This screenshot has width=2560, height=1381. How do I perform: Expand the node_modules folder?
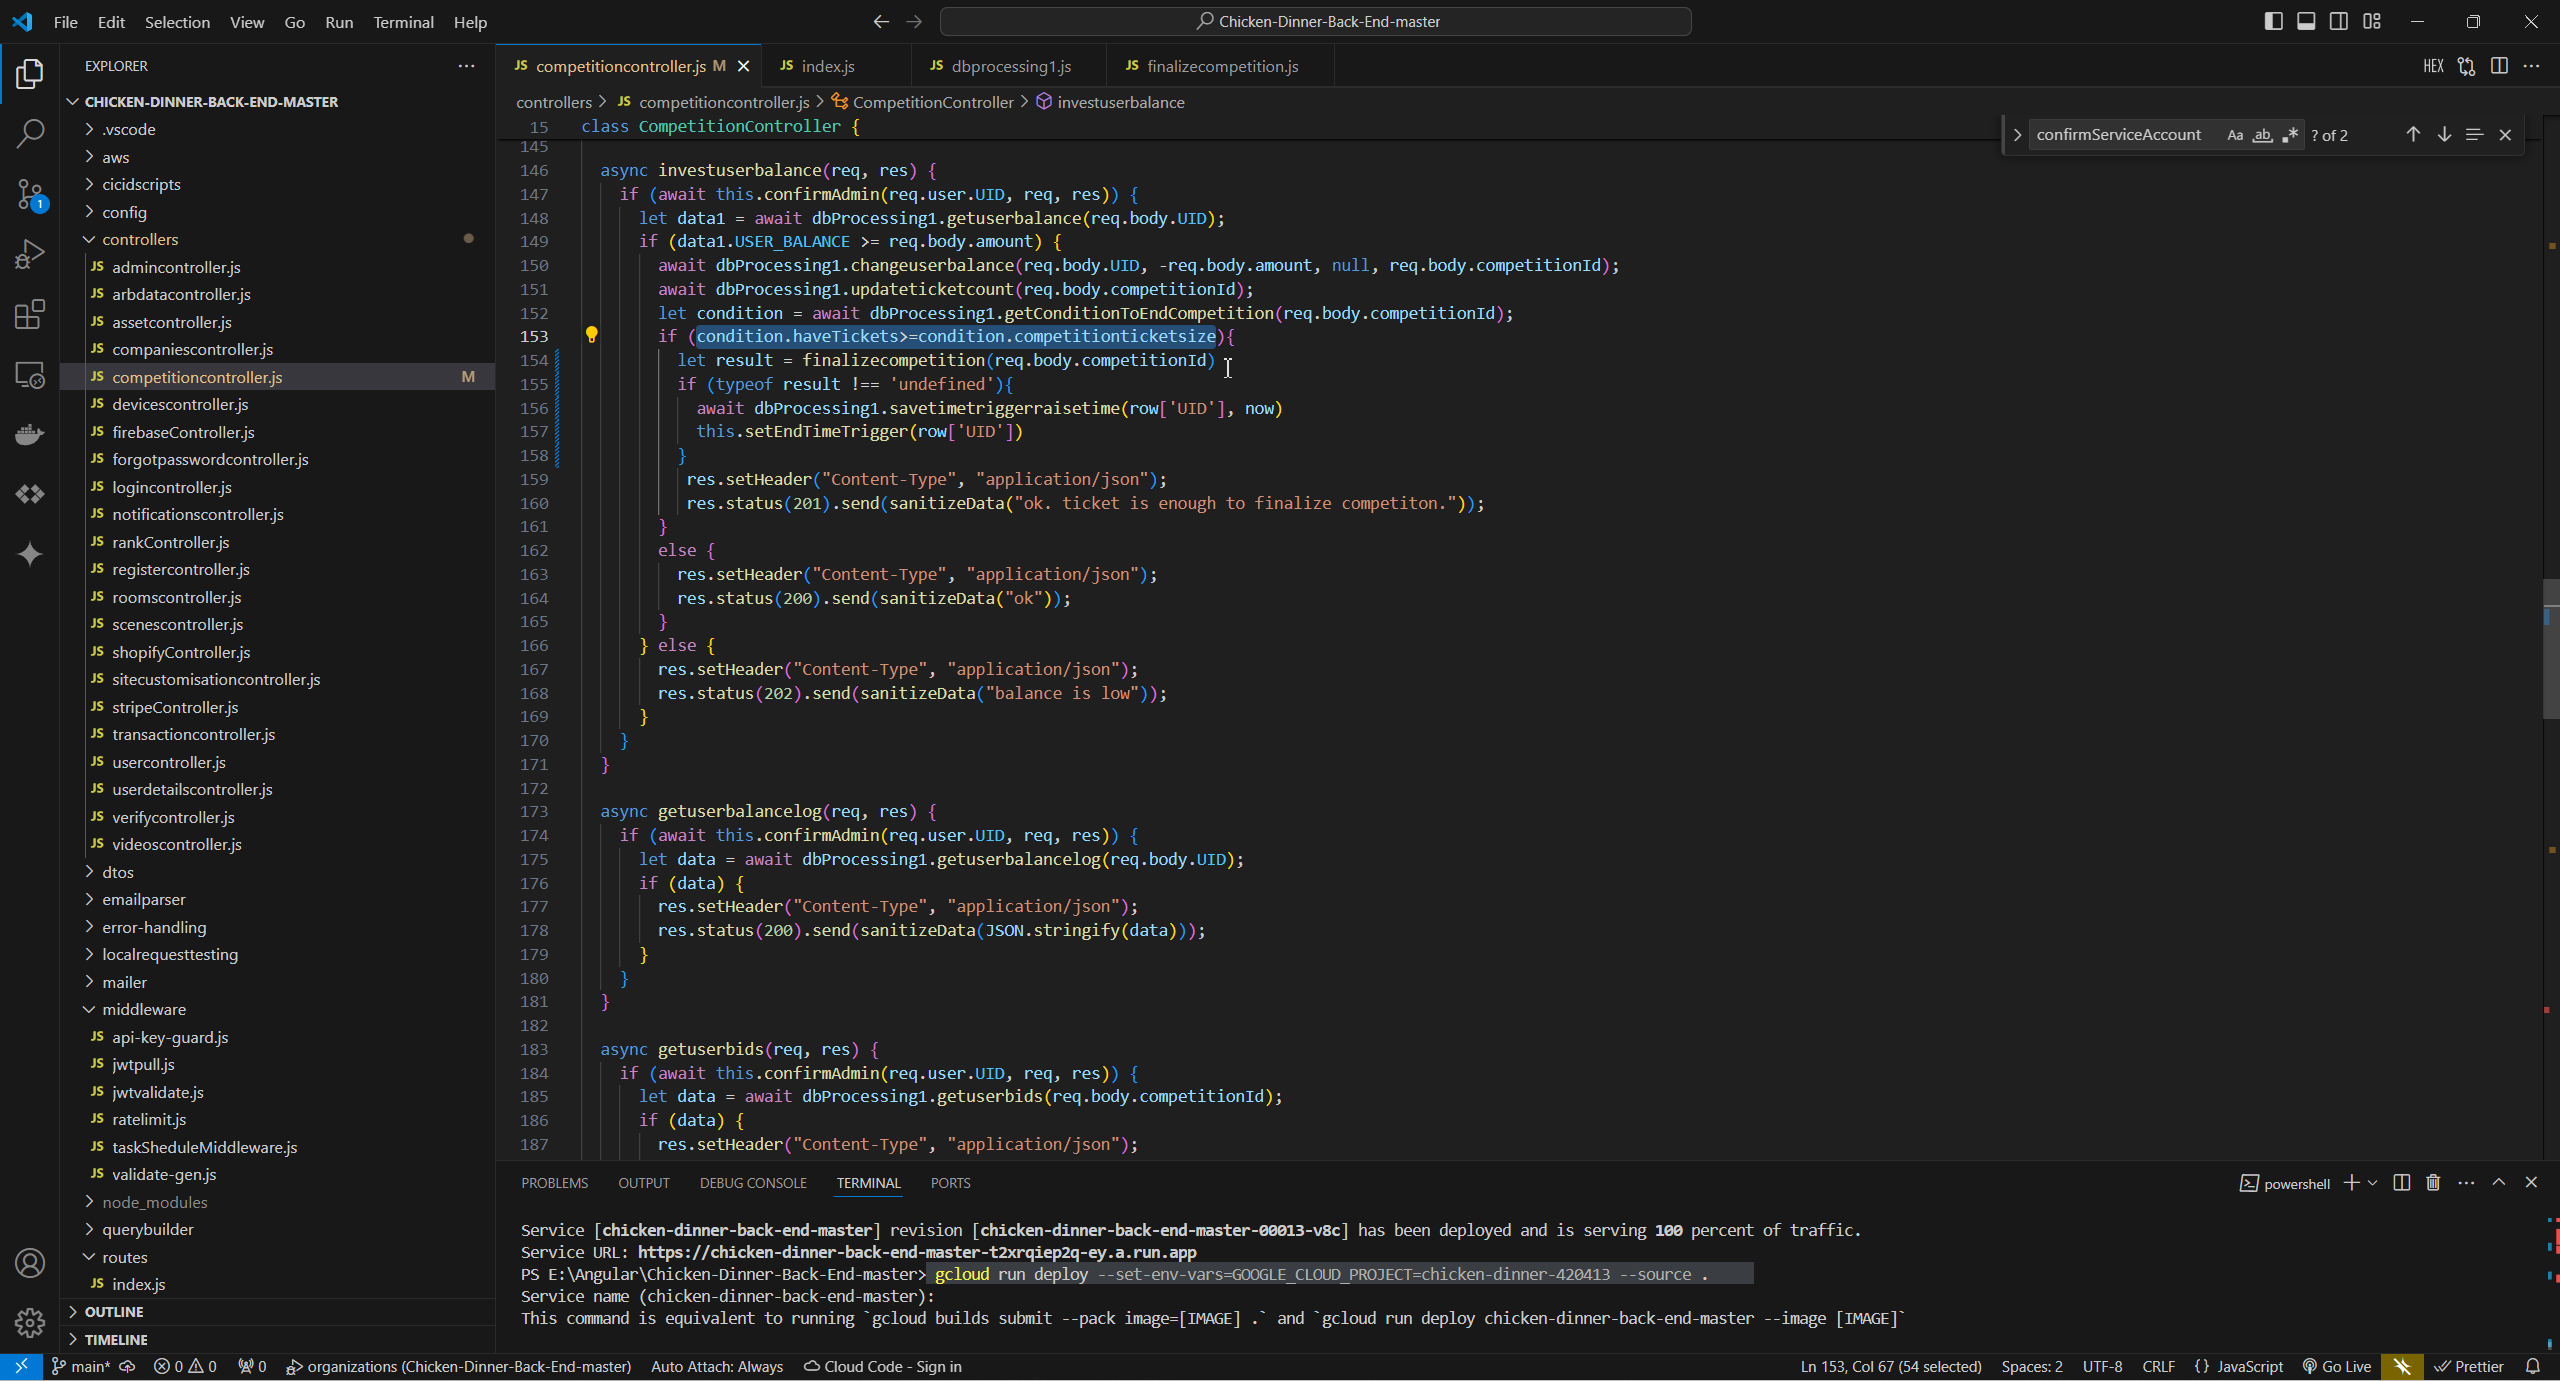coord(154,1202)
